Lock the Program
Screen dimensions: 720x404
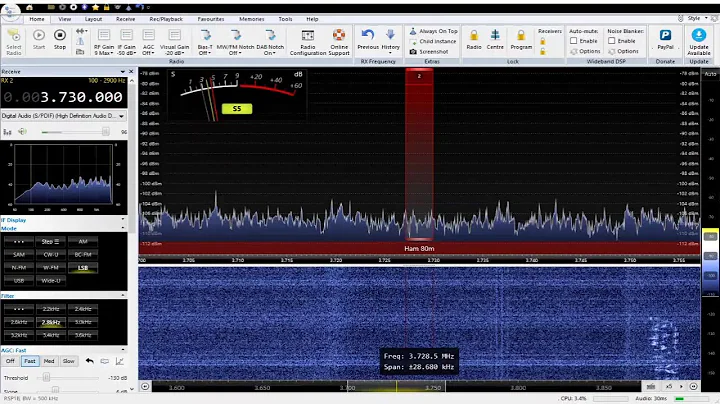[521, 39]
